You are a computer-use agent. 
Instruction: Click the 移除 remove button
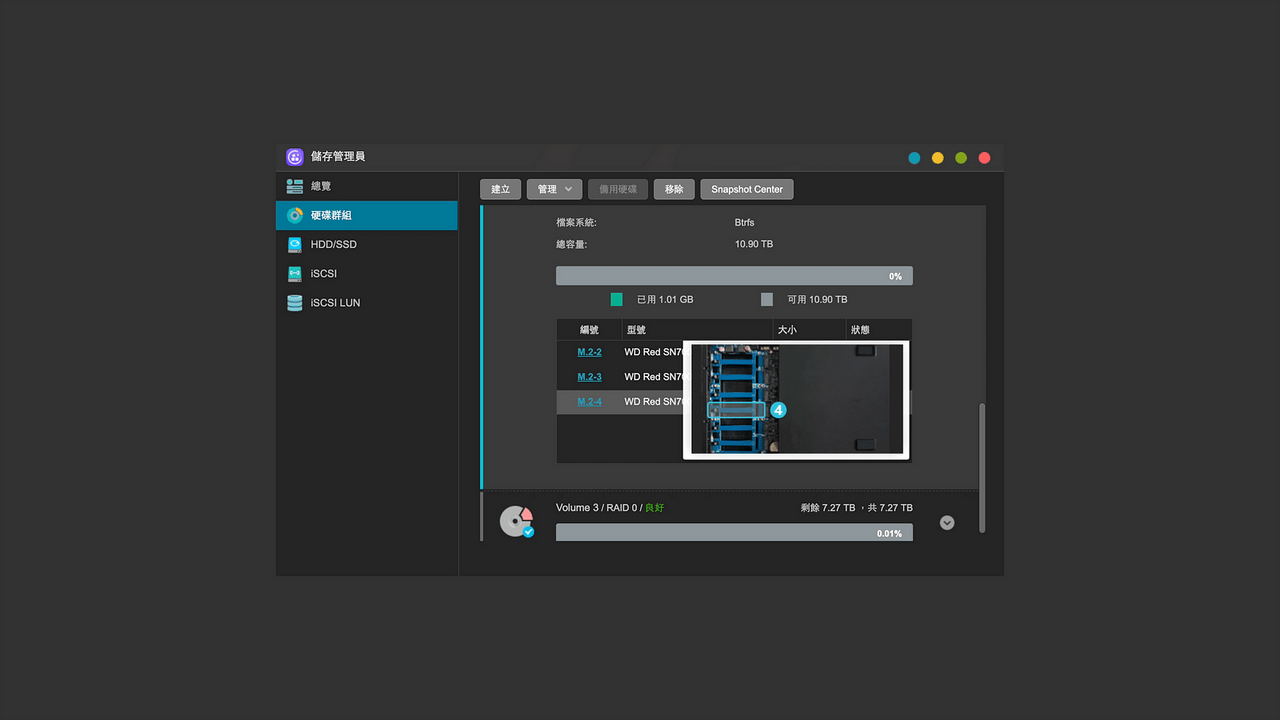tap(674, 189)
